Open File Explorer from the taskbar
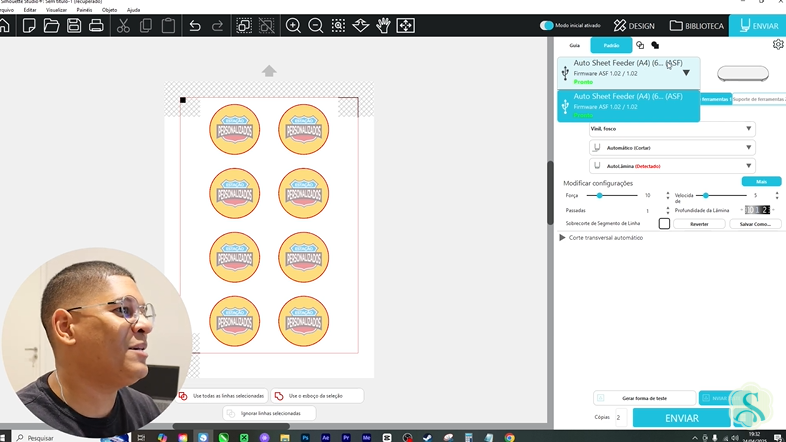 pos(285,437)
